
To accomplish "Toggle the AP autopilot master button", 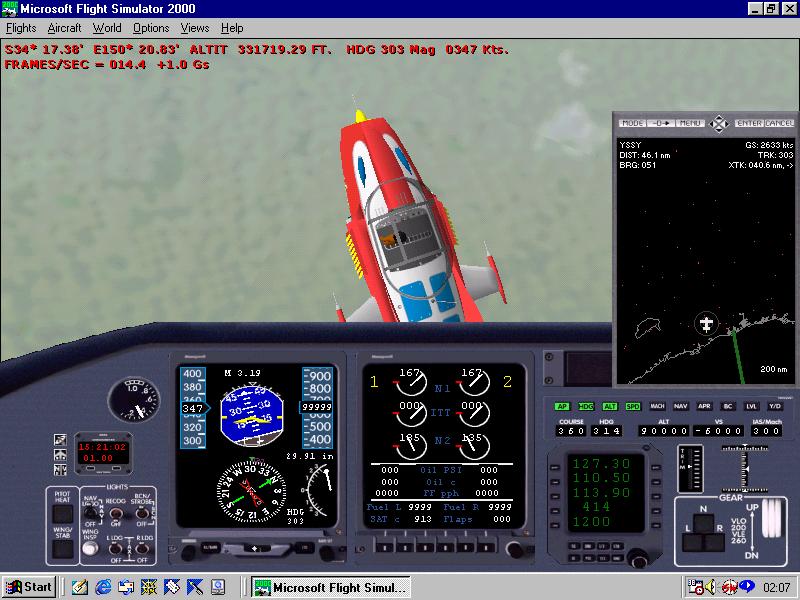I will pyautogui.click(x=562, y=407).
